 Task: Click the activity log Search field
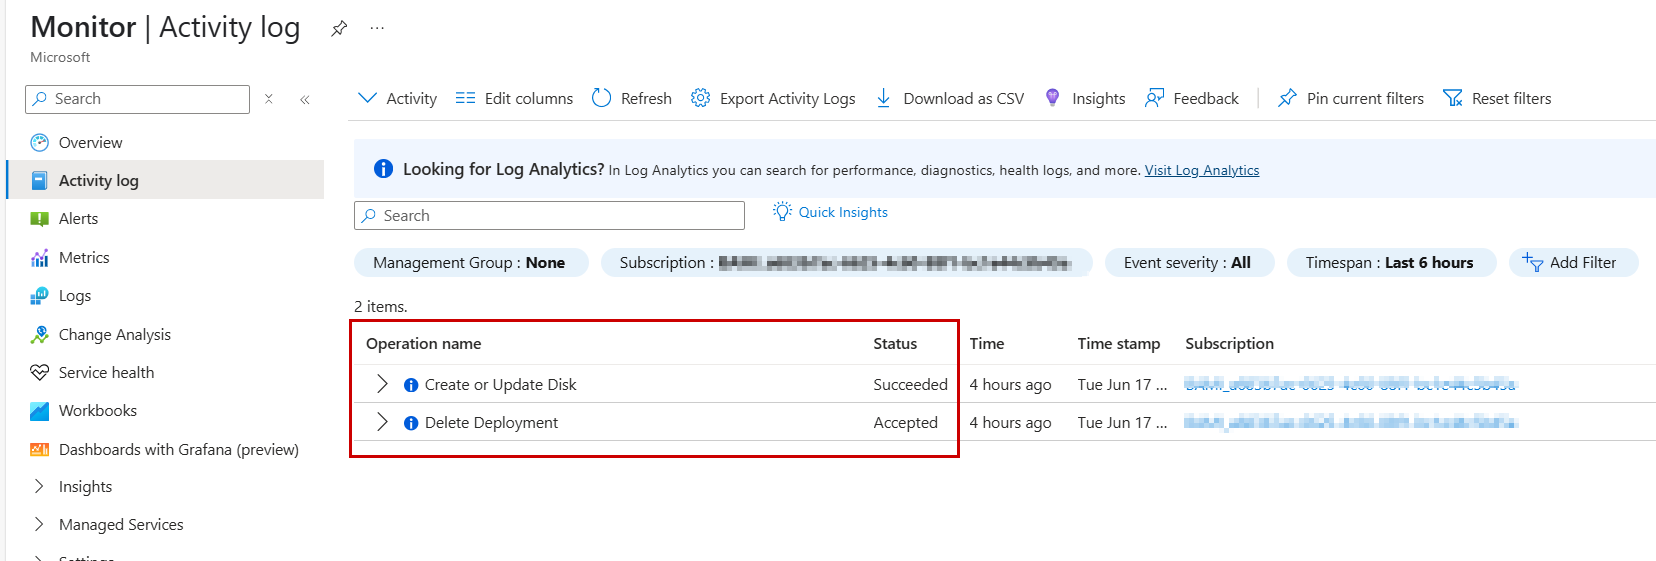tap(549, 215)
